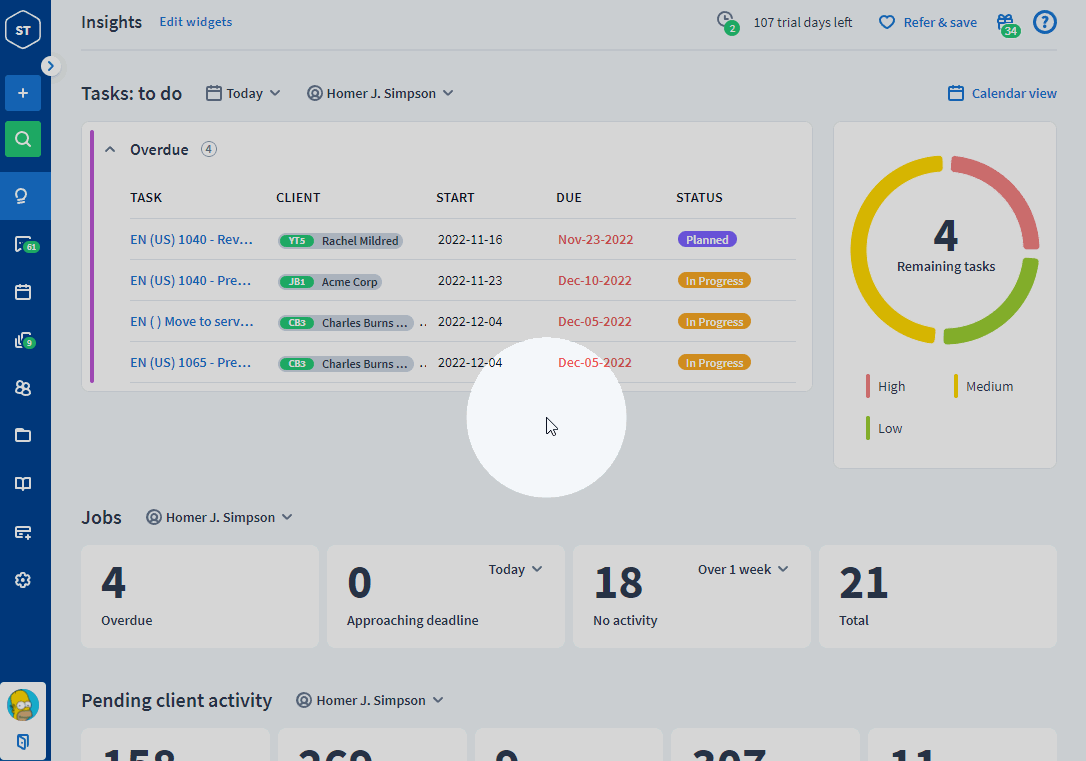Open the Today dropdown in Tasks

click(243, 93)
